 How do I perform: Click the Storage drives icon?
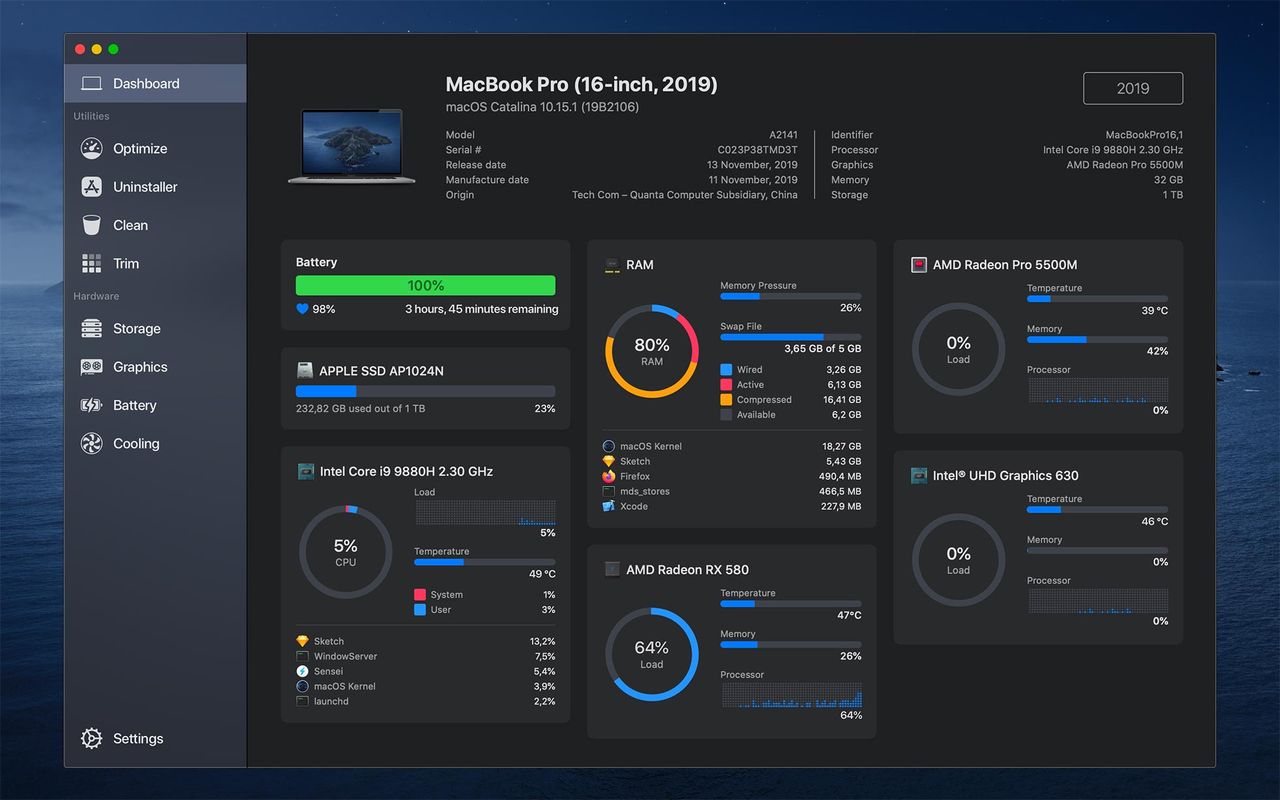click(92, 328)
